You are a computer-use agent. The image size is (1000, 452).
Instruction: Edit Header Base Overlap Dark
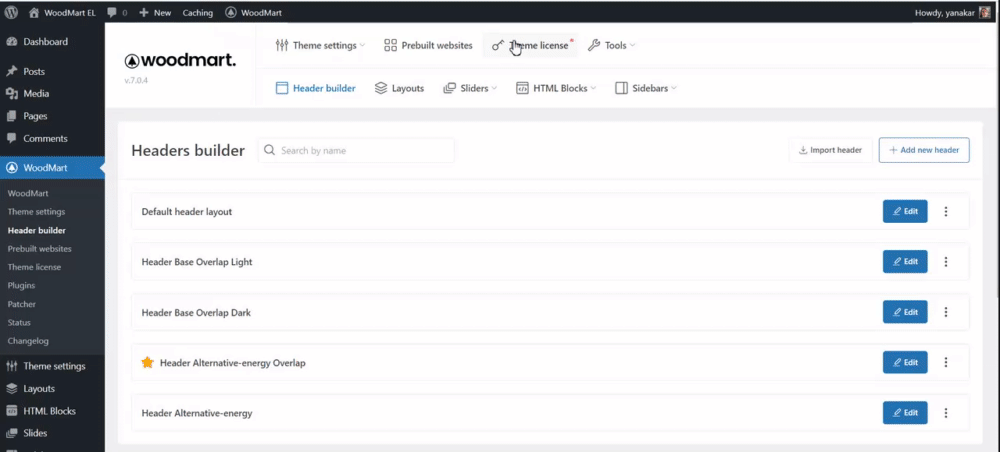coord(905,312)
